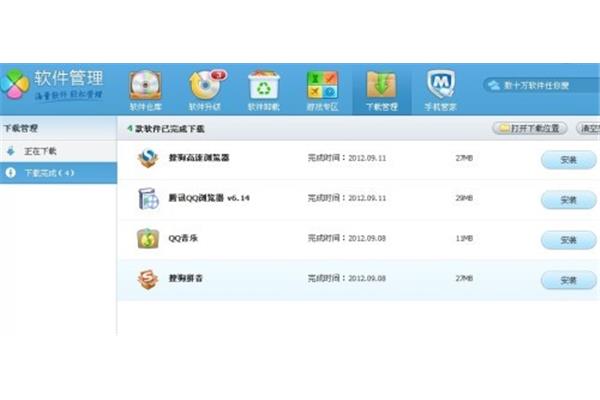Click the 软件管理 colorful logo
Screen dimensions: 600x400
tap(15, 84)
